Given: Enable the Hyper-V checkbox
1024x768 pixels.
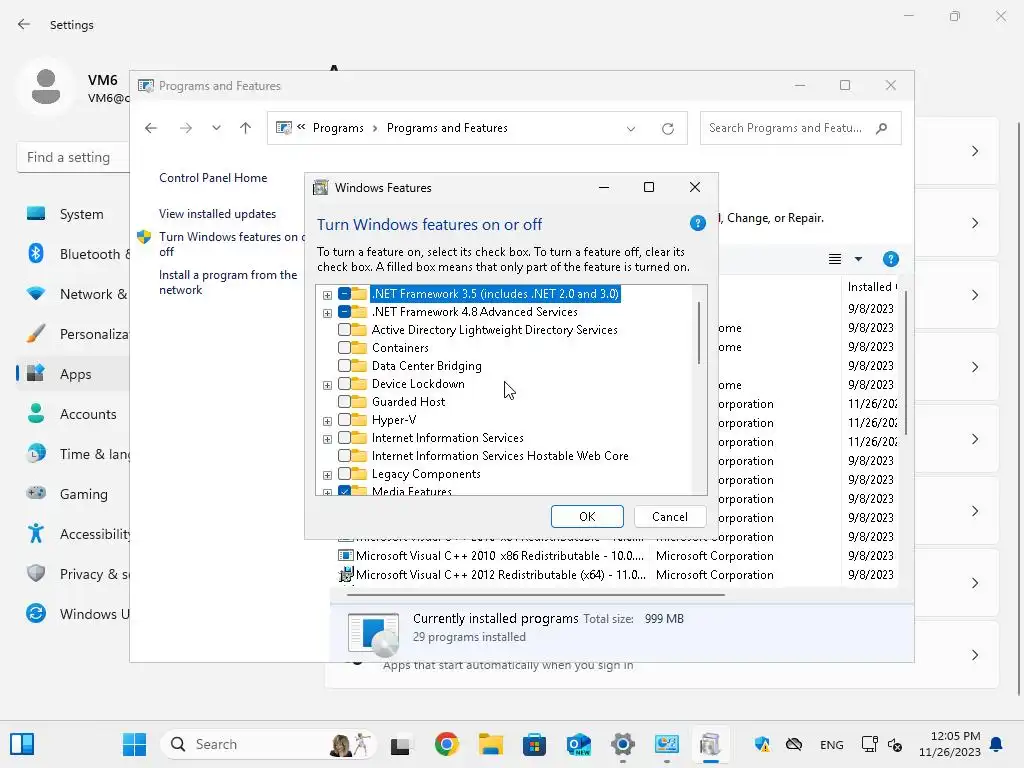Looking at the screenshot, I should [344, 420].
